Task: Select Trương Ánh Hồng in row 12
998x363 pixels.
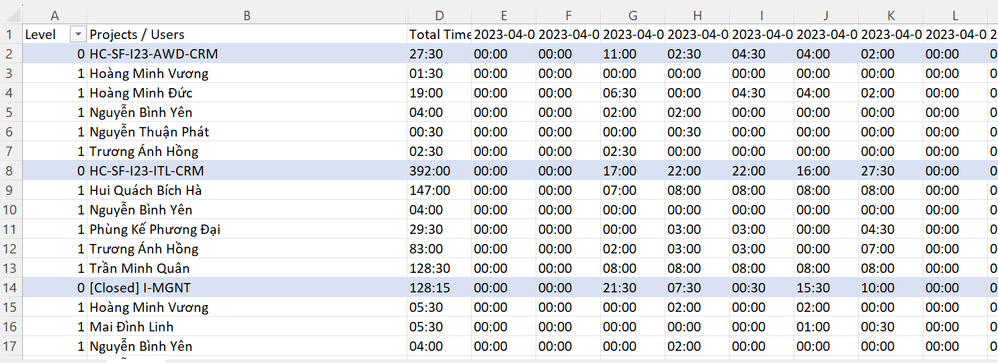Action: pyautogui.click(x=247, y=249)
